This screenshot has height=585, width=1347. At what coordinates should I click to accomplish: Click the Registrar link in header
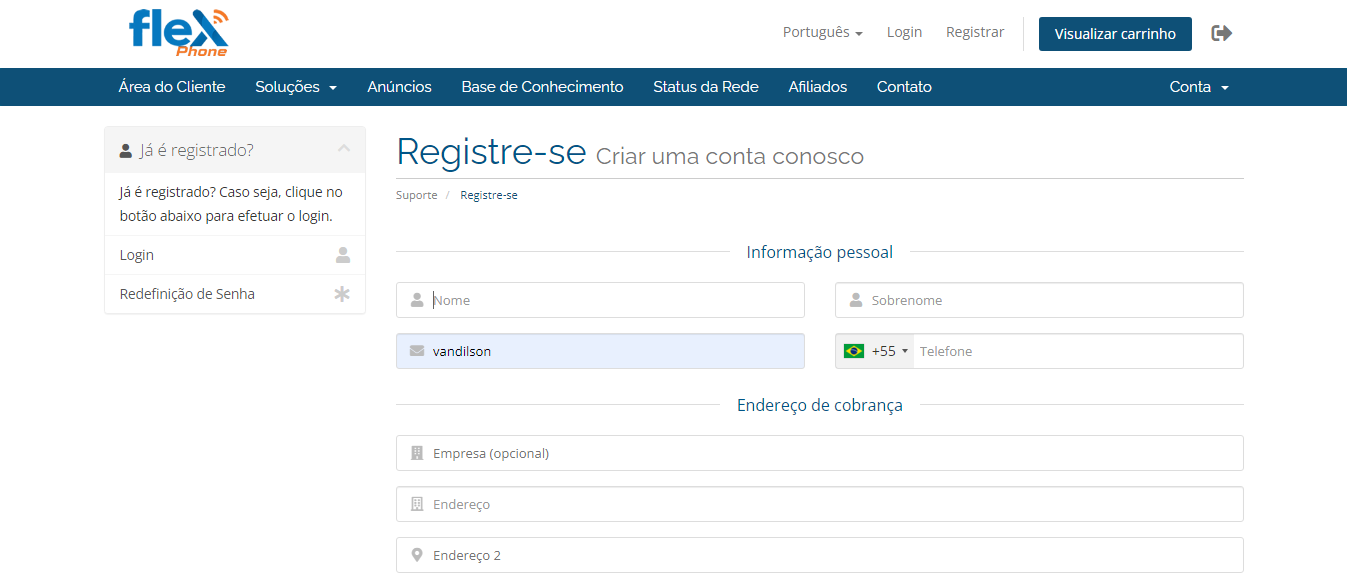tap(975, 32)
